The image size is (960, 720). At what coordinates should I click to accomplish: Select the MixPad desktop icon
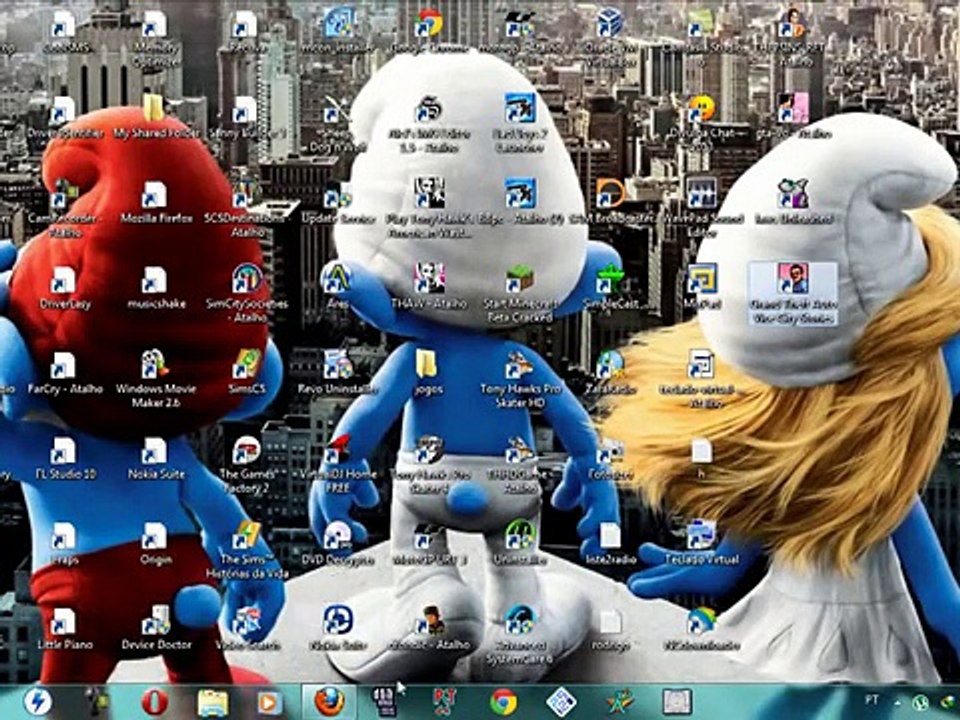(702, 287)
